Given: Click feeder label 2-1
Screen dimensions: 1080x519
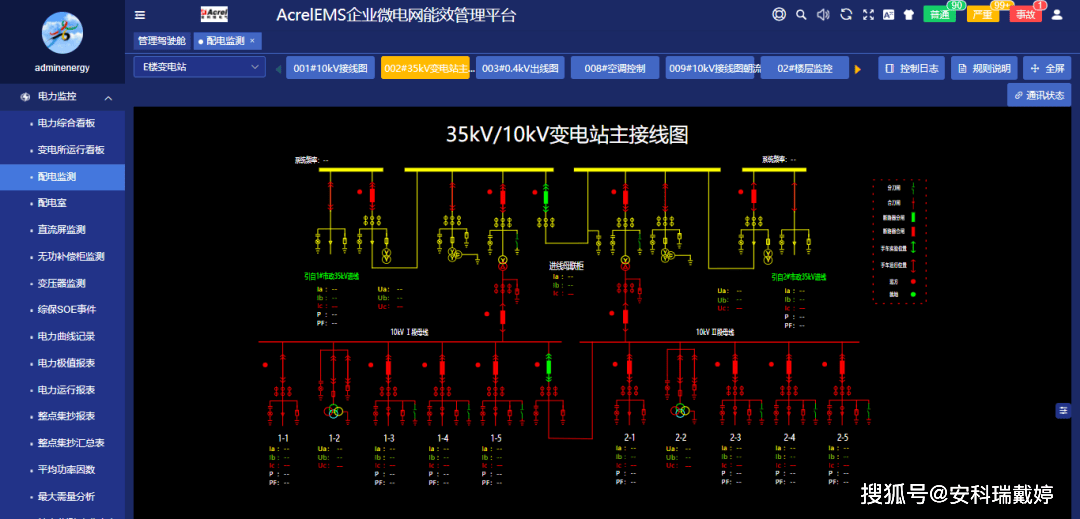Looking at the screenshot, I should pos(630,438).
